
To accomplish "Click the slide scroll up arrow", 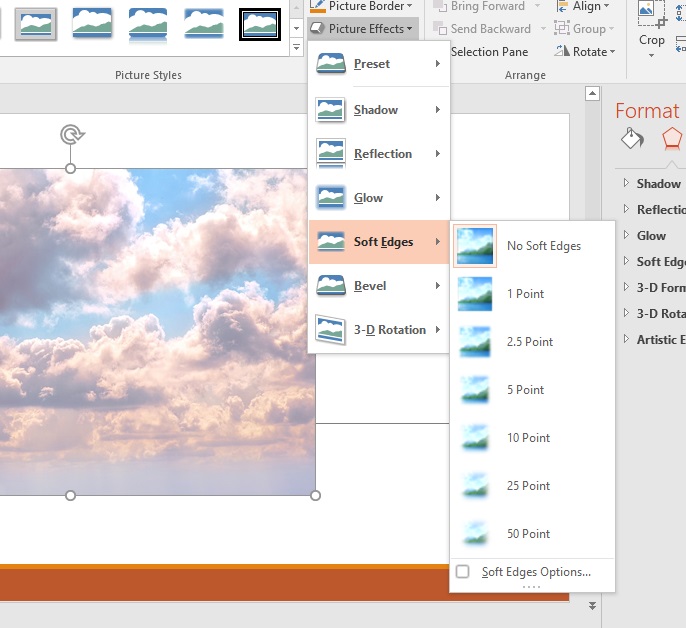I will pyautogui.click(x=592, y=93).
